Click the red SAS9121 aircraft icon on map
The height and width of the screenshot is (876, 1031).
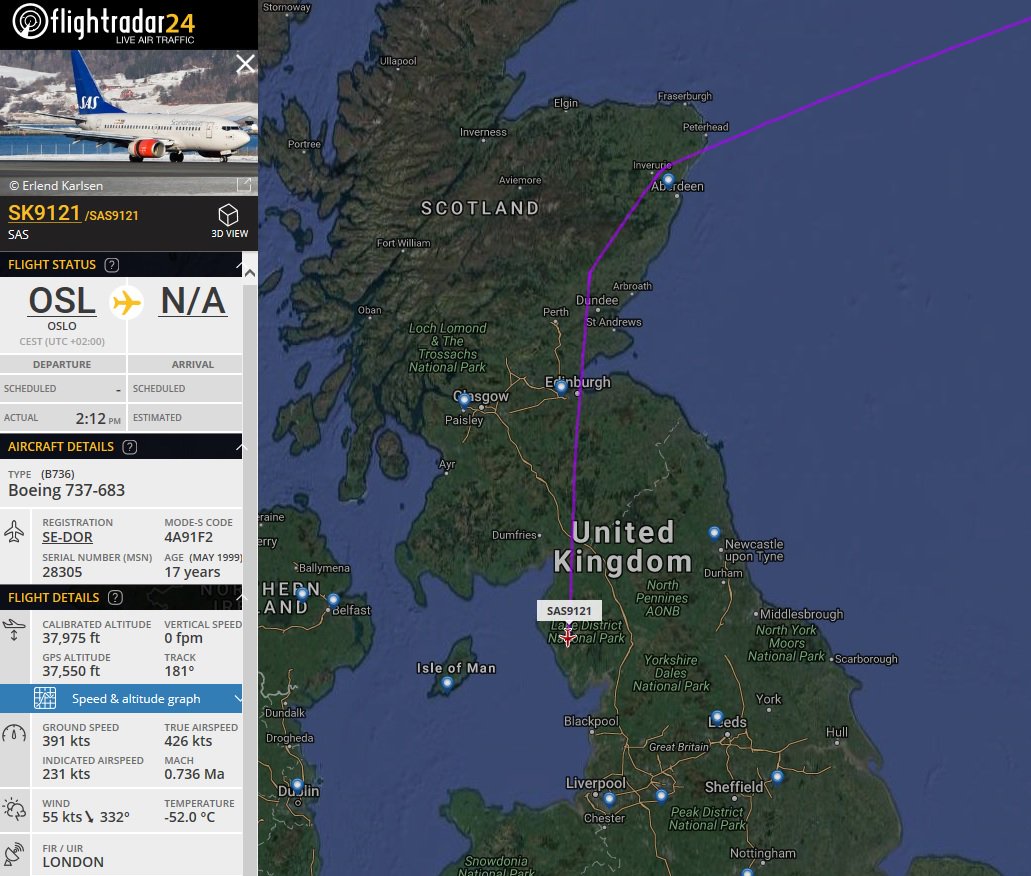[x=568, y=636]
